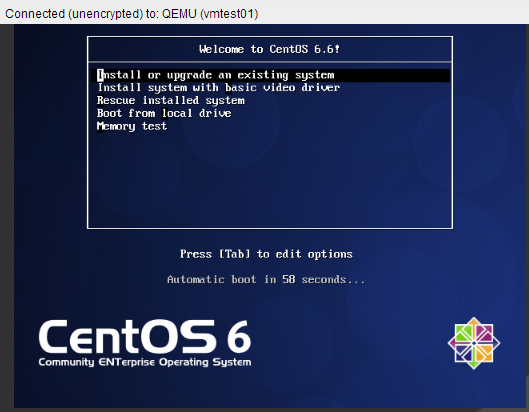The image size is (529, 412).
Task: Click the "Welcome to CentOS 6.6!" title
Action: coord(270,49)
